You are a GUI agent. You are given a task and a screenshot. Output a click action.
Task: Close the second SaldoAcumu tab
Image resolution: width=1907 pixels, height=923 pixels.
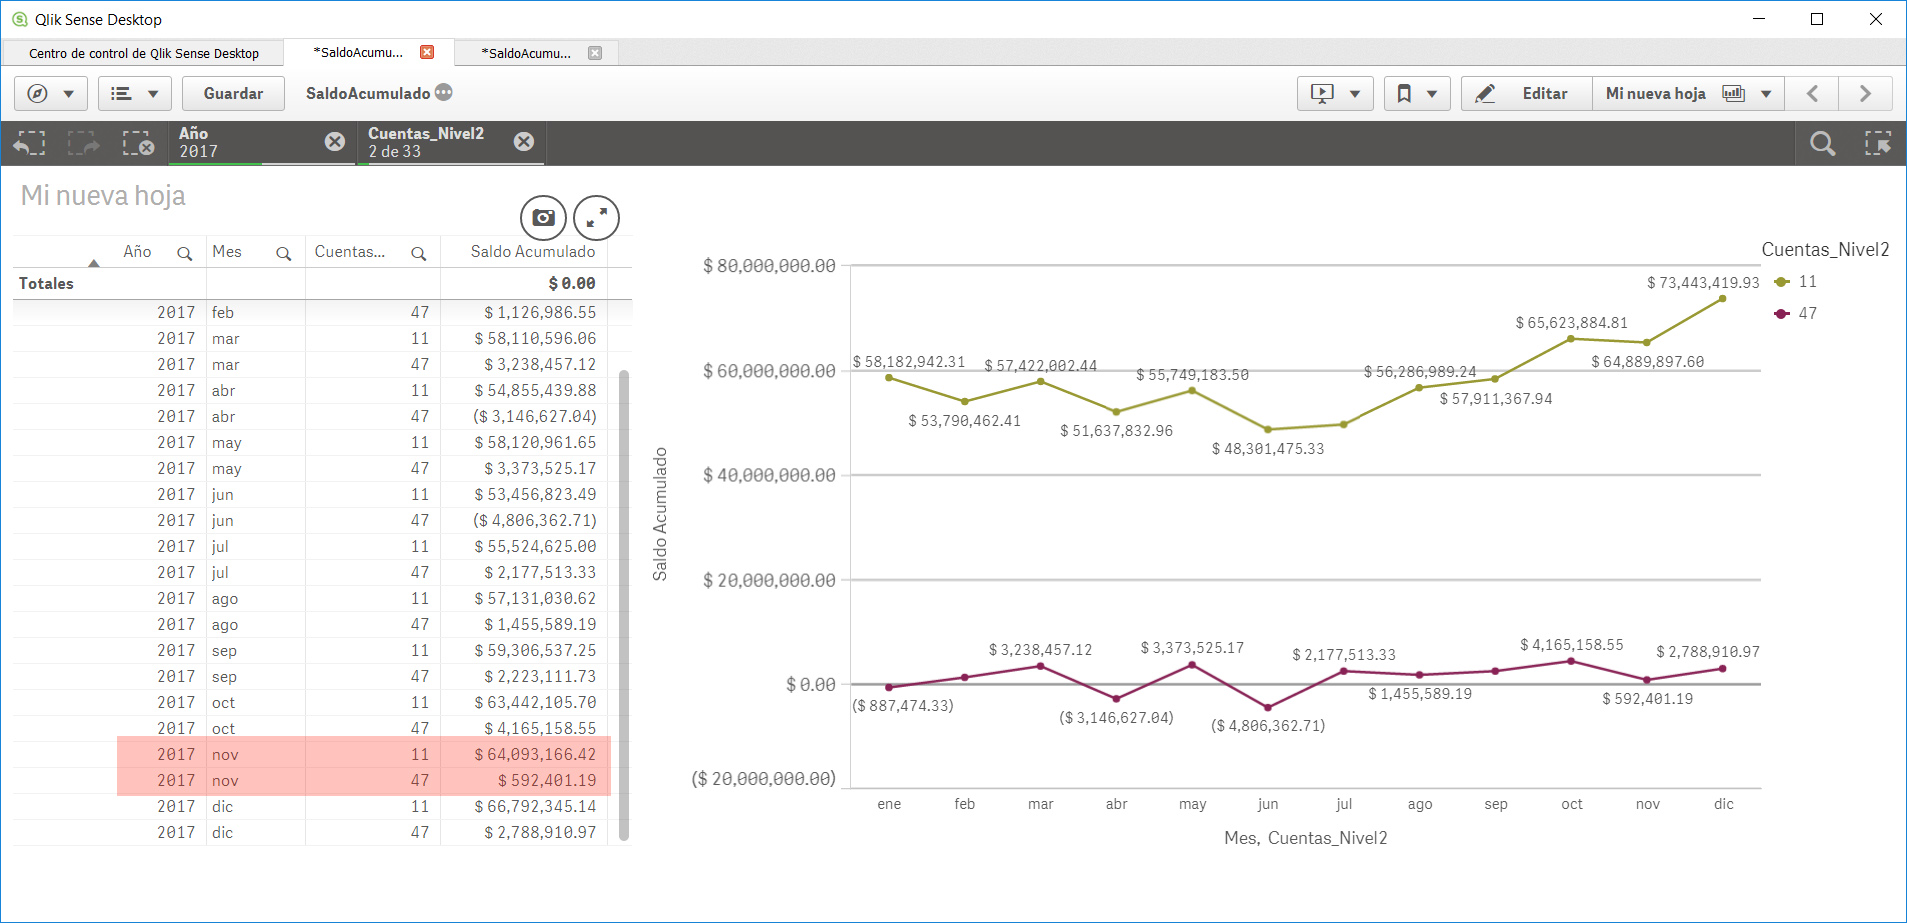coord(595,53)
